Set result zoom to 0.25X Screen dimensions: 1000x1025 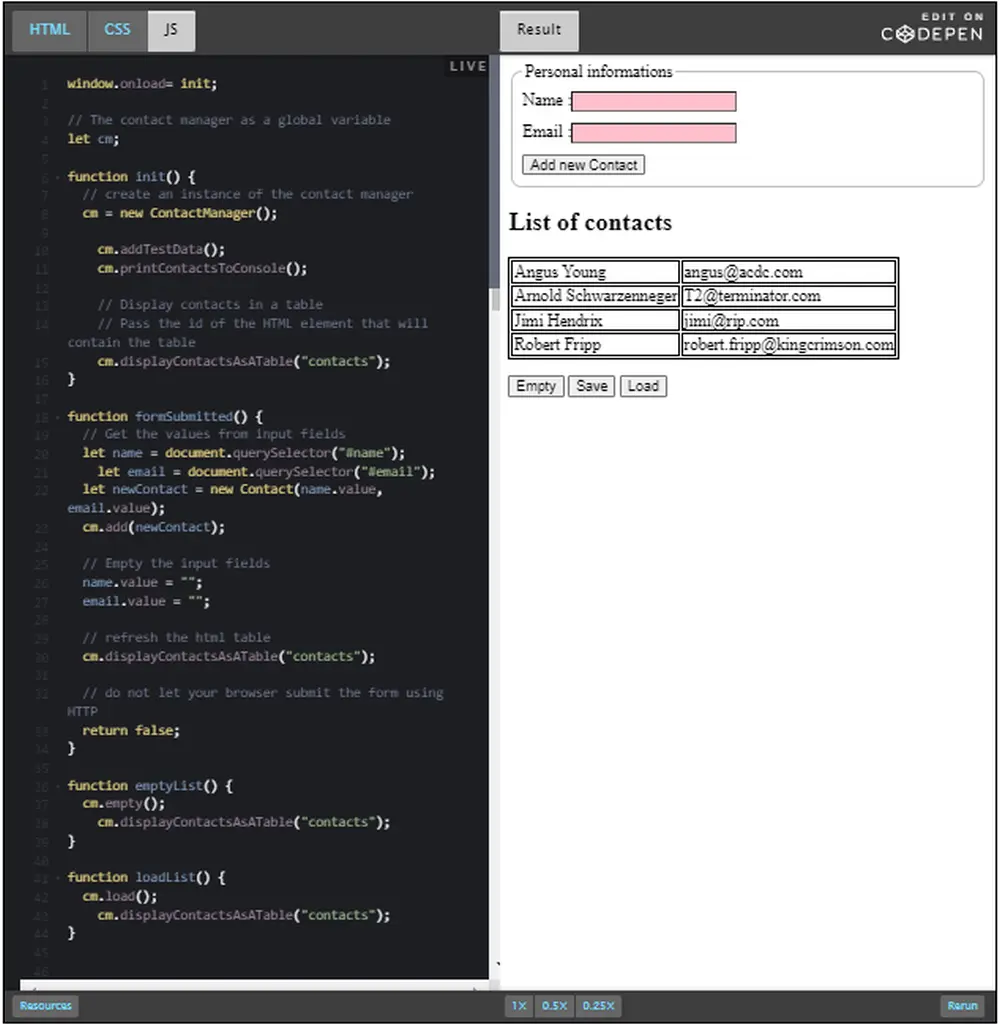pos(598,1005)
